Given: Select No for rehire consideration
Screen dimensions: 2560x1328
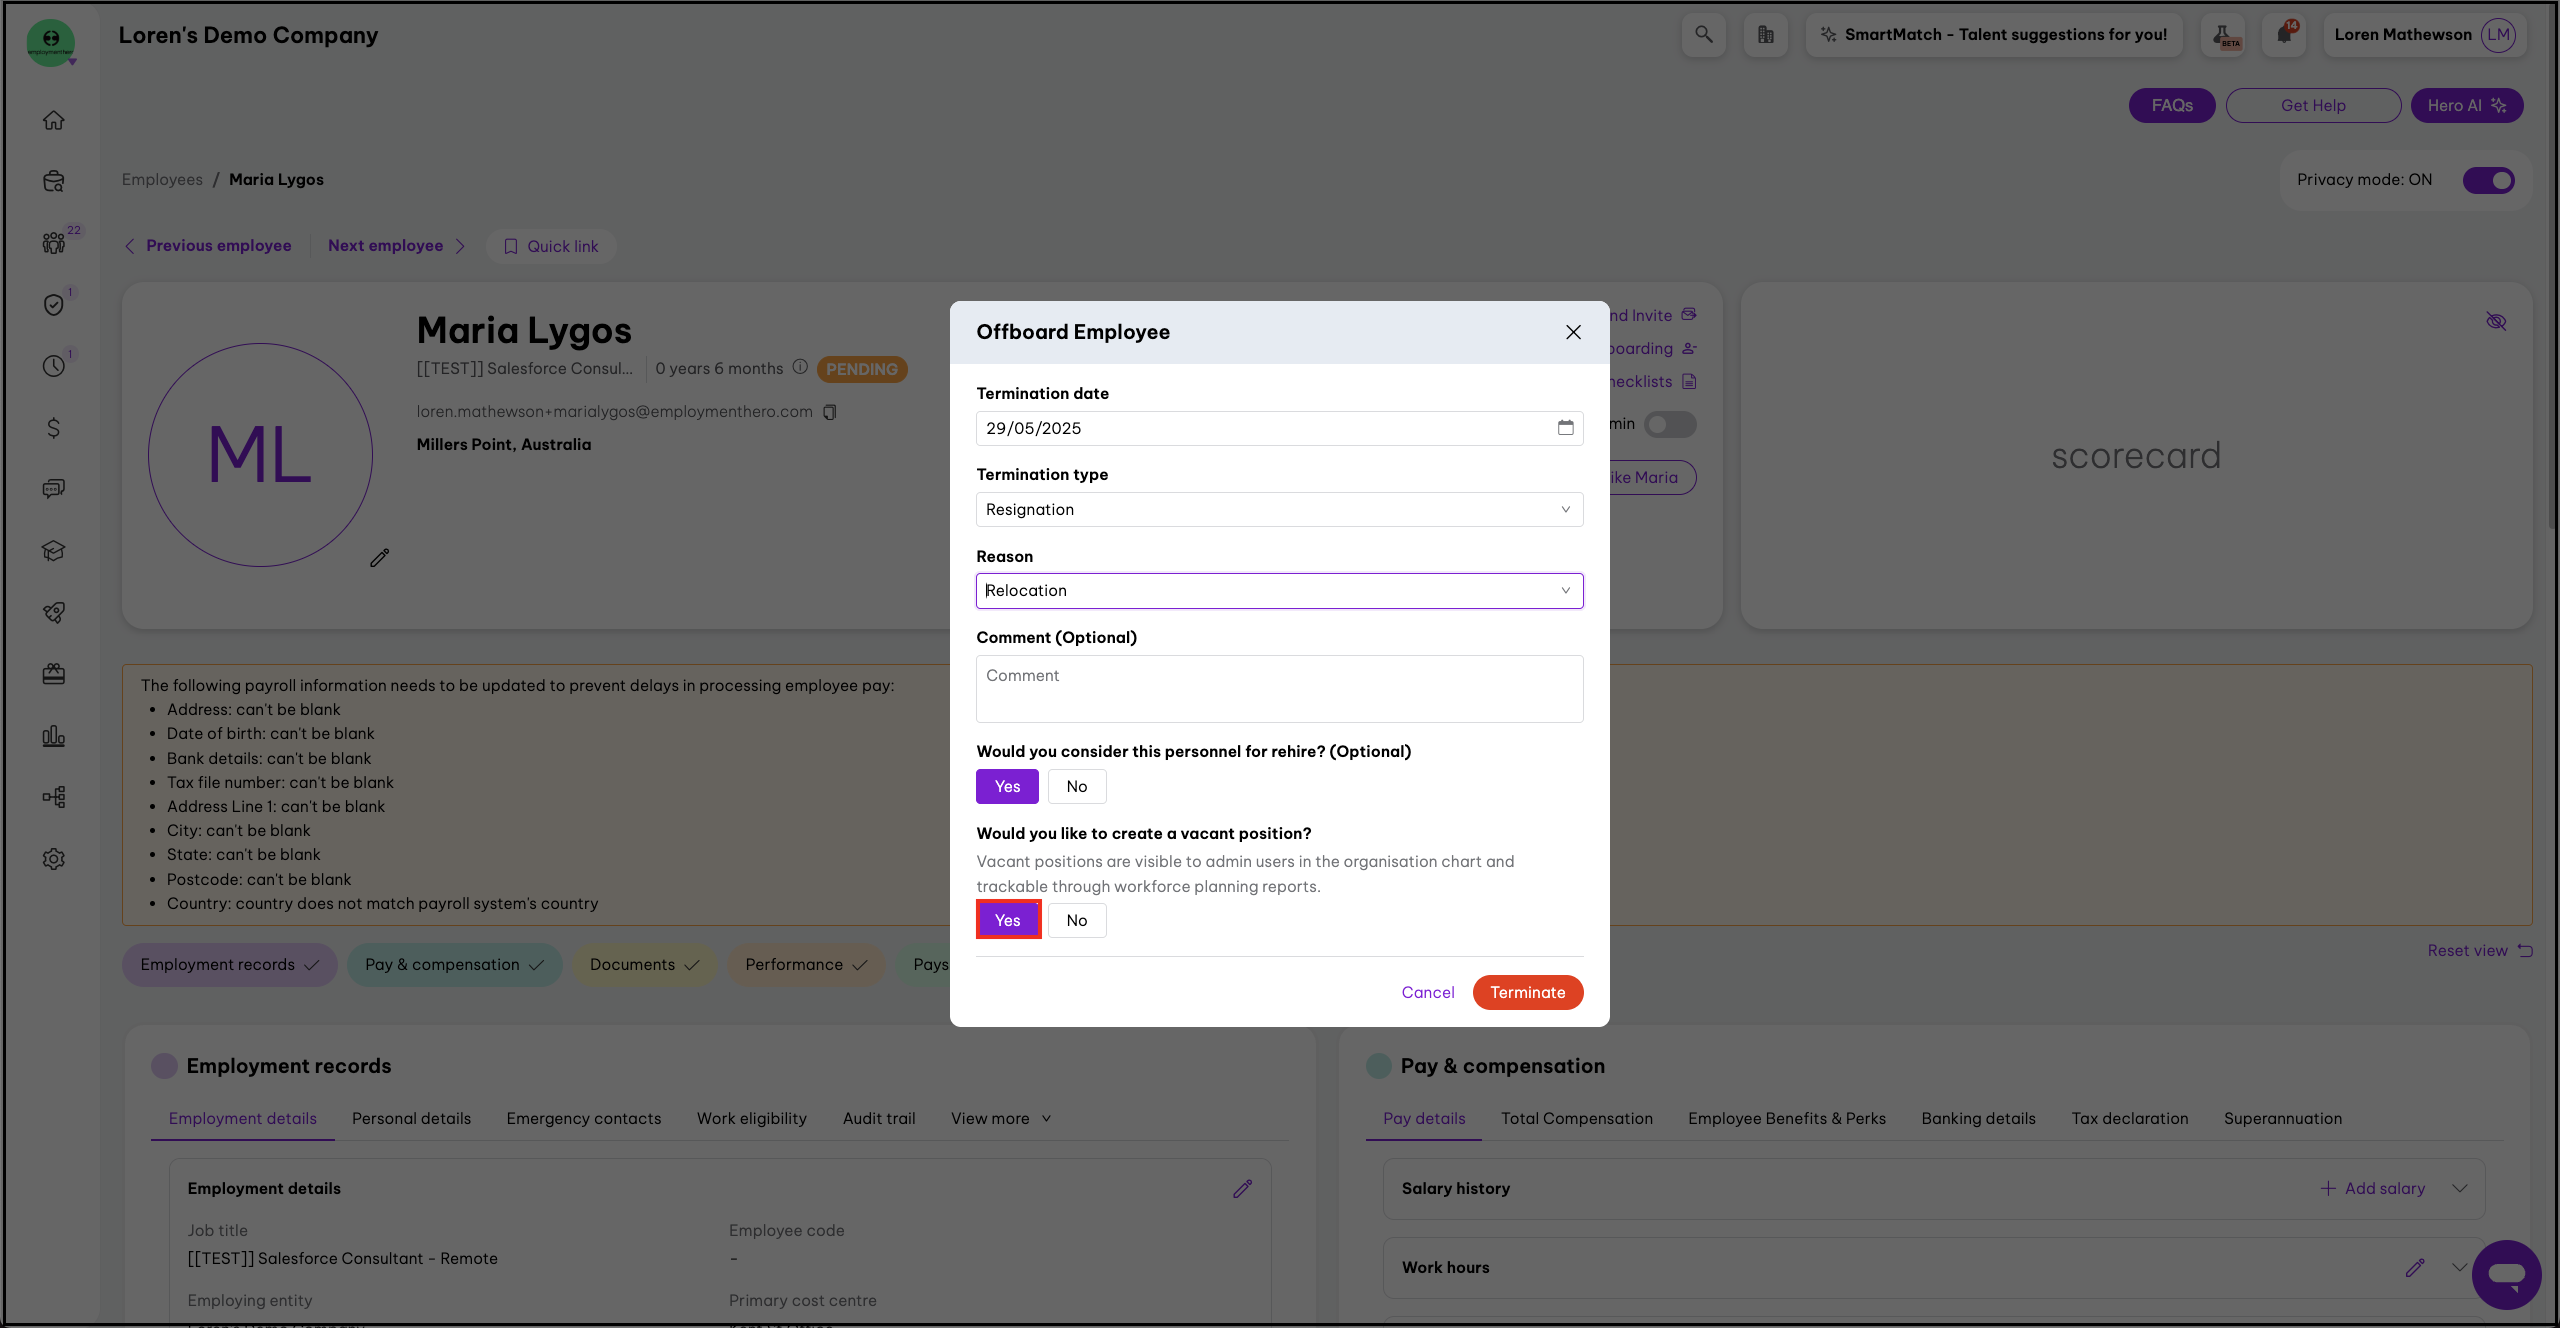Looking at the screenshot, I should 1076,787.
